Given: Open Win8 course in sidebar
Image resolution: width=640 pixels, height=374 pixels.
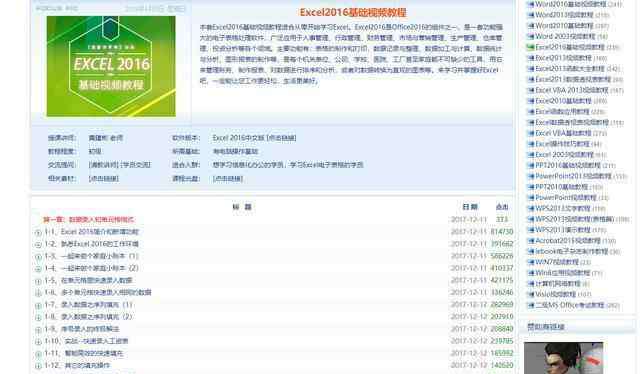Looking at the screenshot, I should [562, 273].
